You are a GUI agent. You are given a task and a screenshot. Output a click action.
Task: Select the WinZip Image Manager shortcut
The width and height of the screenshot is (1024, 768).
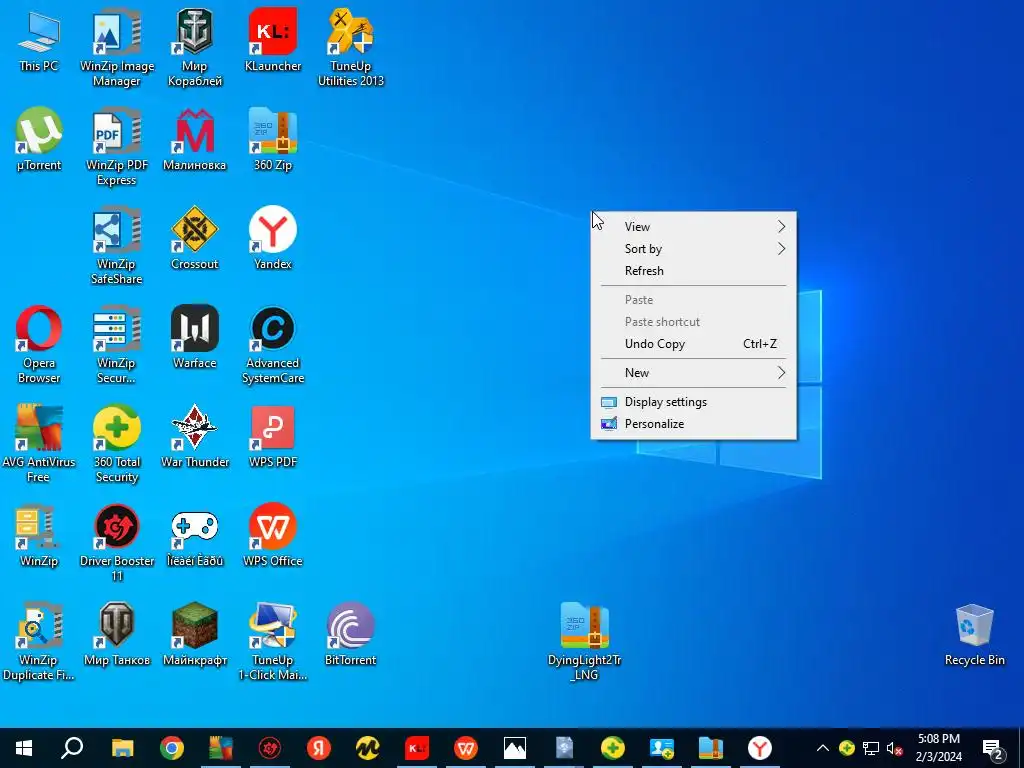point(117,47)
